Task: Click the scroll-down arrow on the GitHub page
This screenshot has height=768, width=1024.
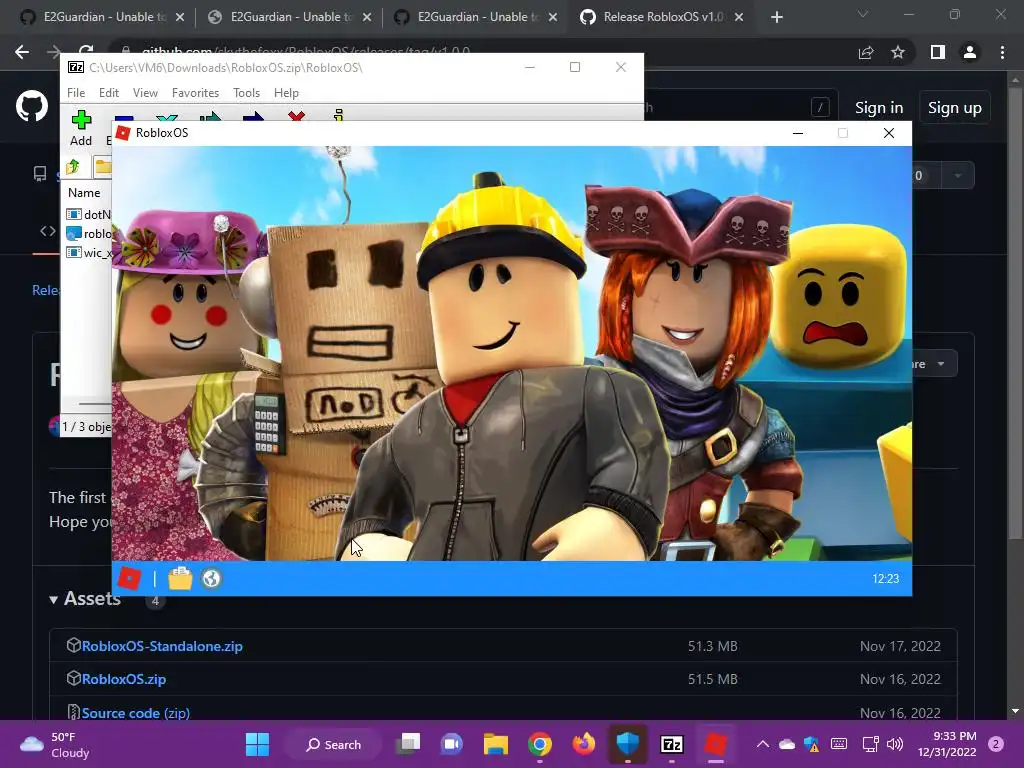Action: click(x=1015, y=711)
